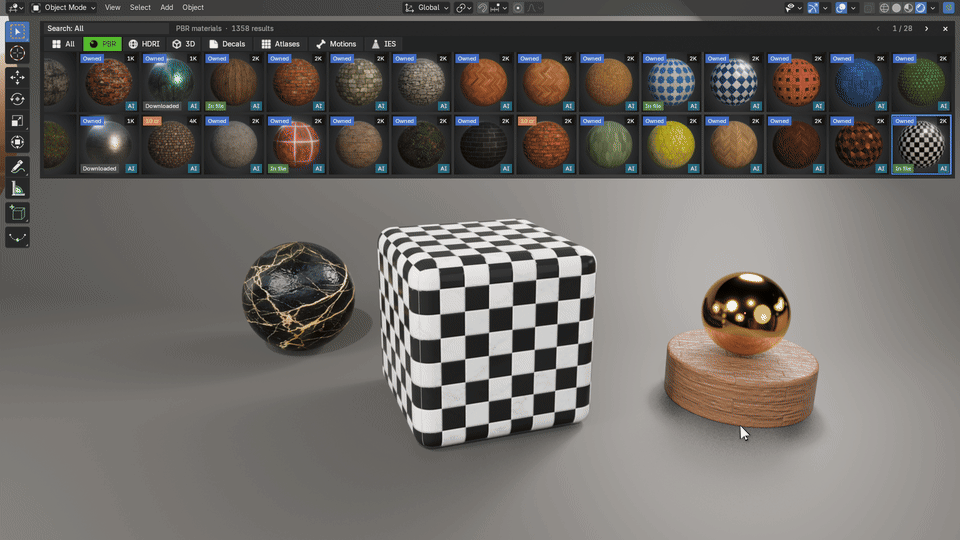960x540 pixels.
Task: Select the checkered cube in viewport
Action: click(485, 334)
